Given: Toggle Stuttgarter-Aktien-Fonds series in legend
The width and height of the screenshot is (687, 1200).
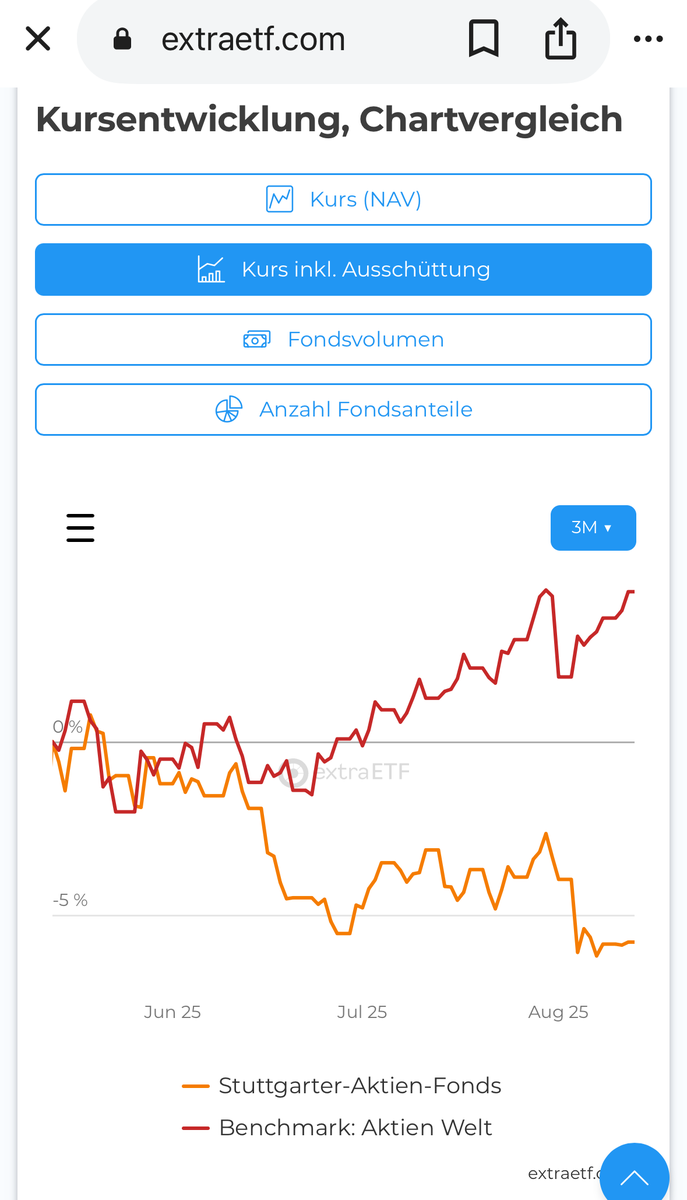Looking at the screenshot, I should (x=360, y=1085).
